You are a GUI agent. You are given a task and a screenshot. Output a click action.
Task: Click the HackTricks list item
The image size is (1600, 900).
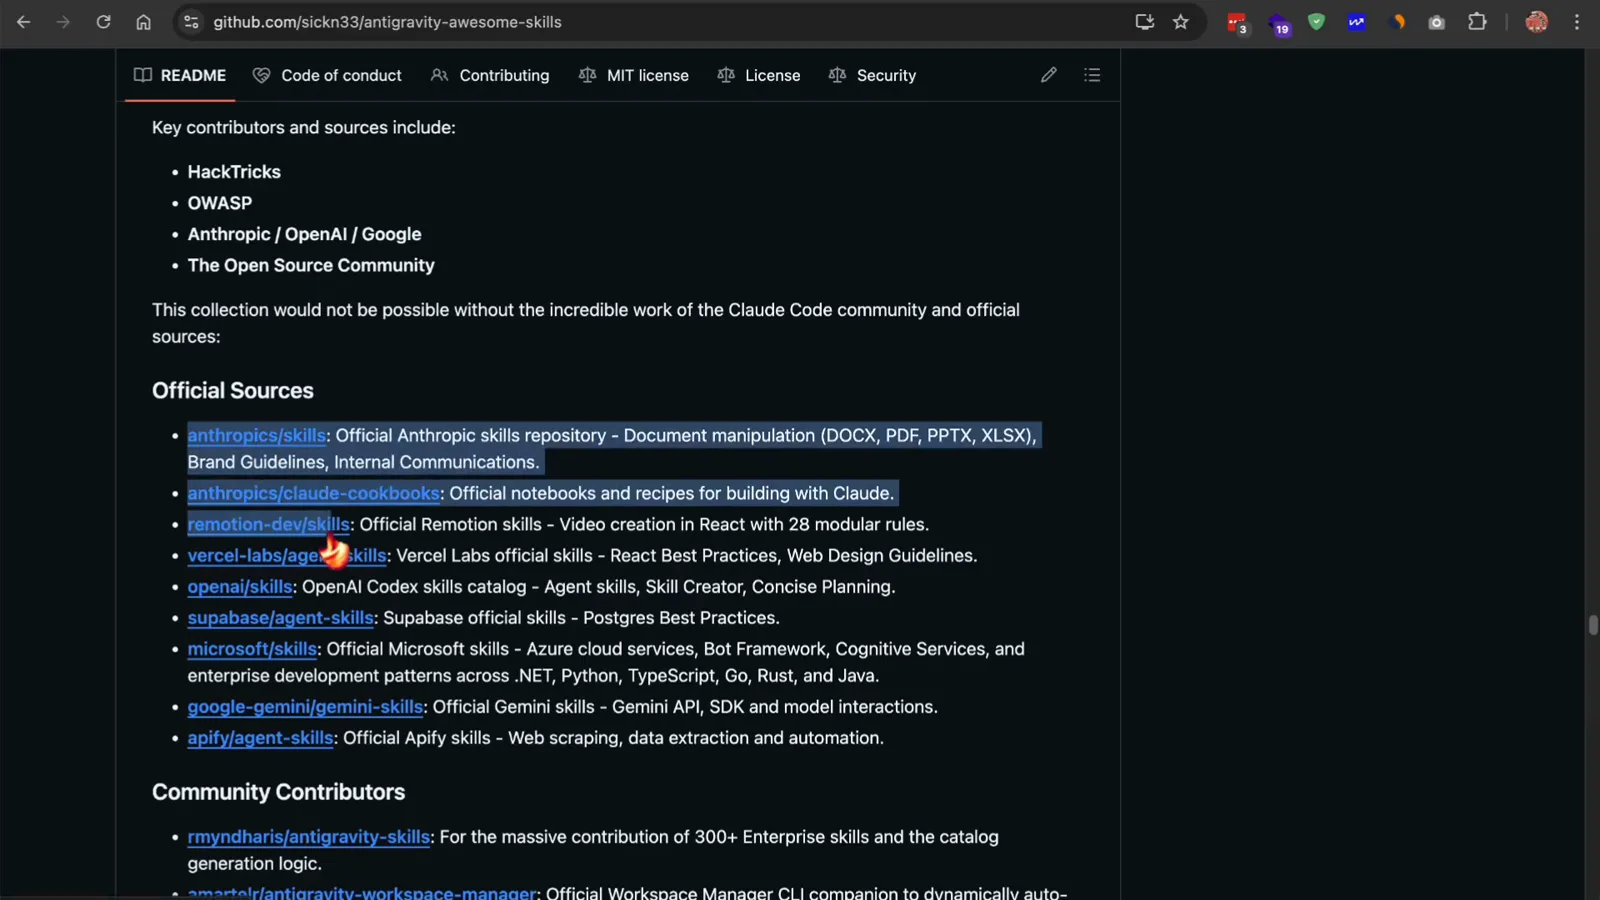234,171
